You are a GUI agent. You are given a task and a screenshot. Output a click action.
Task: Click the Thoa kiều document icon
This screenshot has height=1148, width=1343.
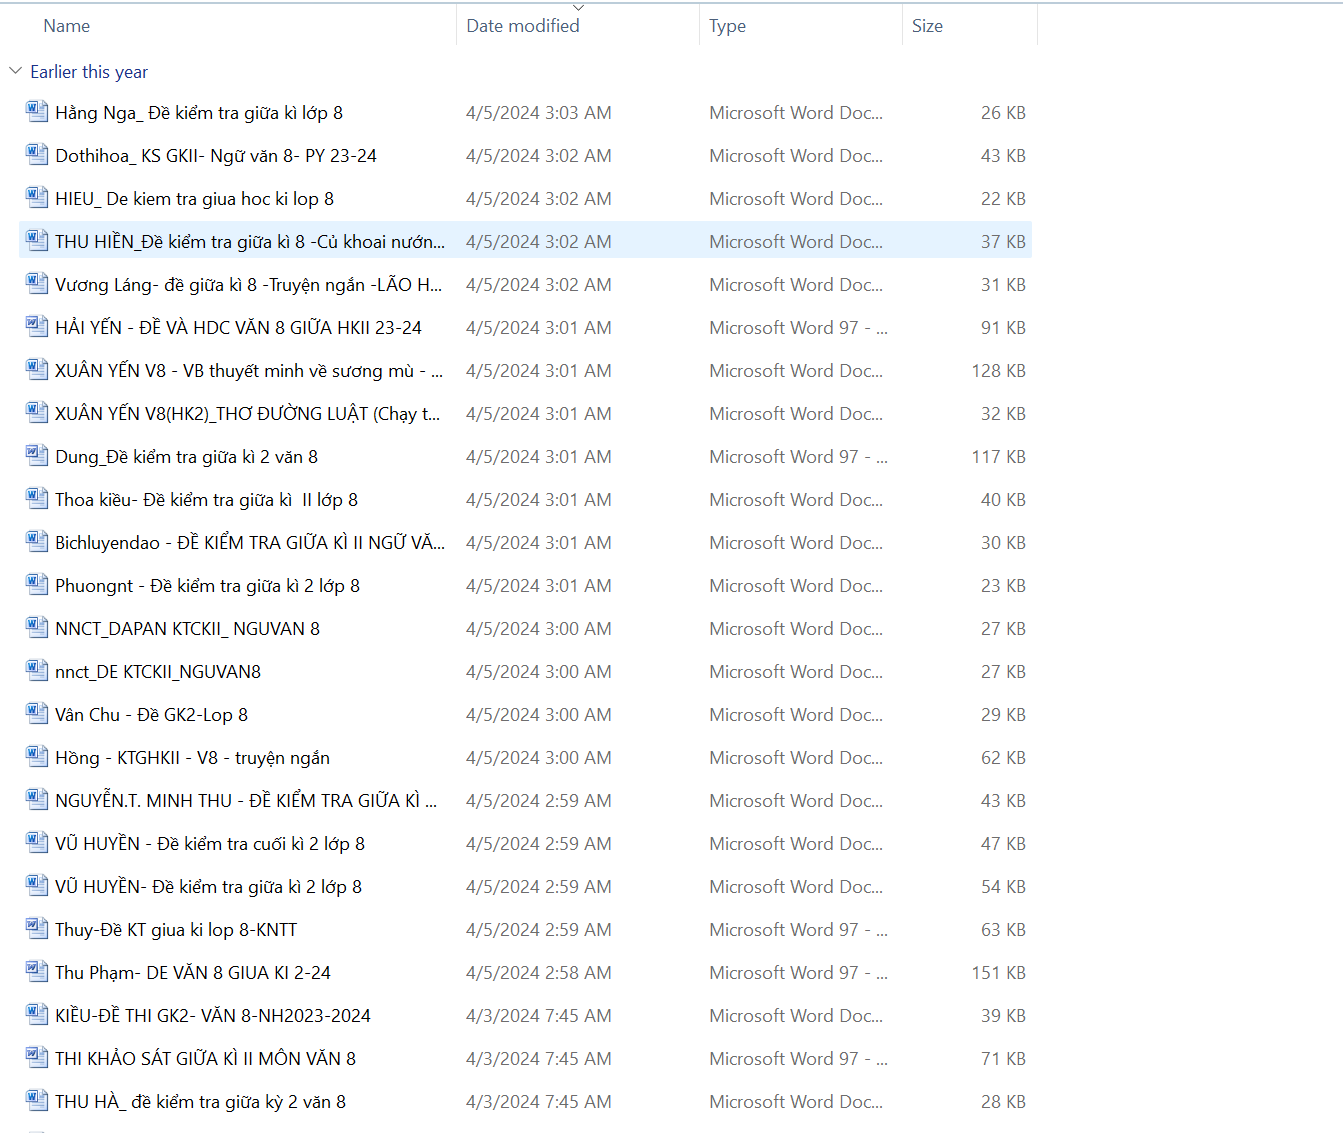[x=37, y=498]
